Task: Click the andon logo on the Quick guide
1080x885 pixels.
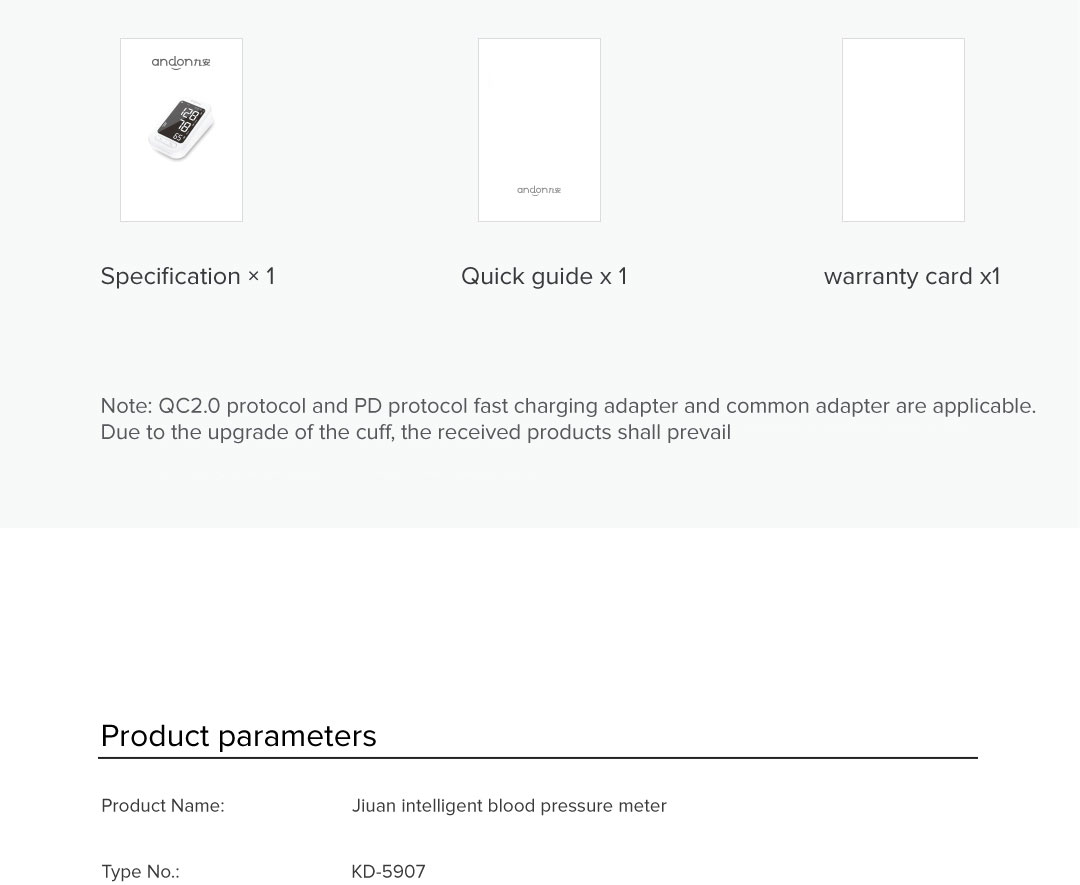Action: (539, 190)
